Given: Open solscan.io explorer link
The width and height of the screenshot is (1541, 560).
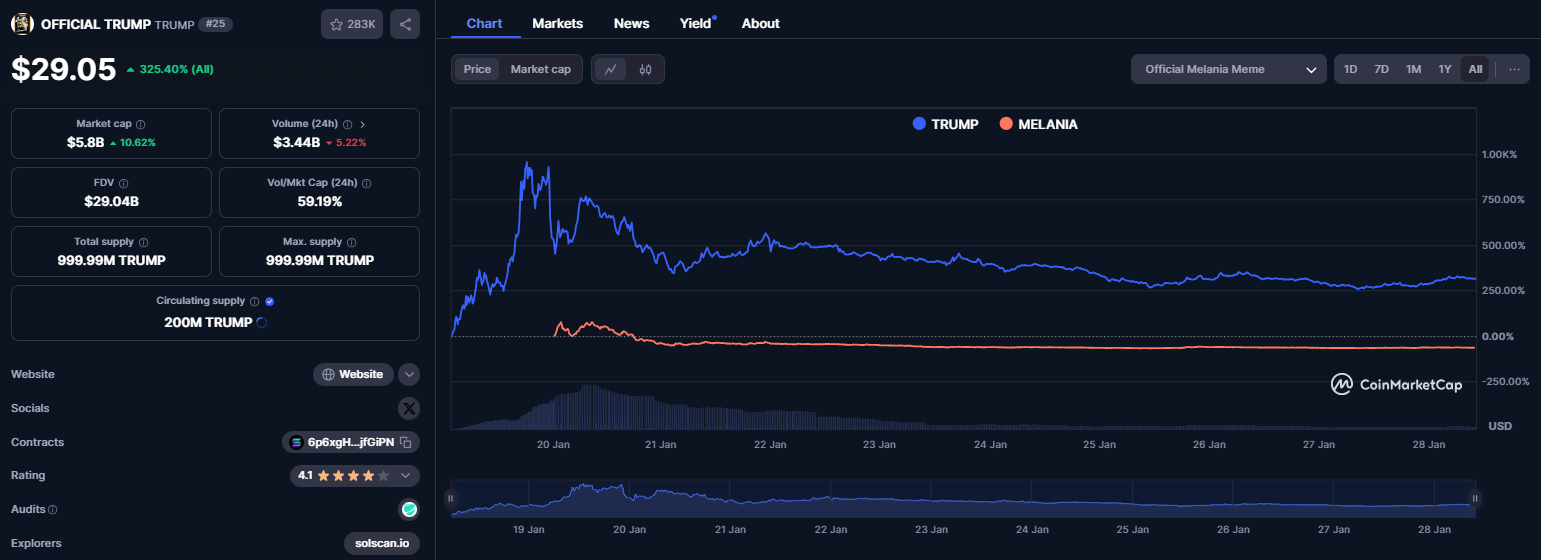Looking at the screenshot, I should [382, 543].
